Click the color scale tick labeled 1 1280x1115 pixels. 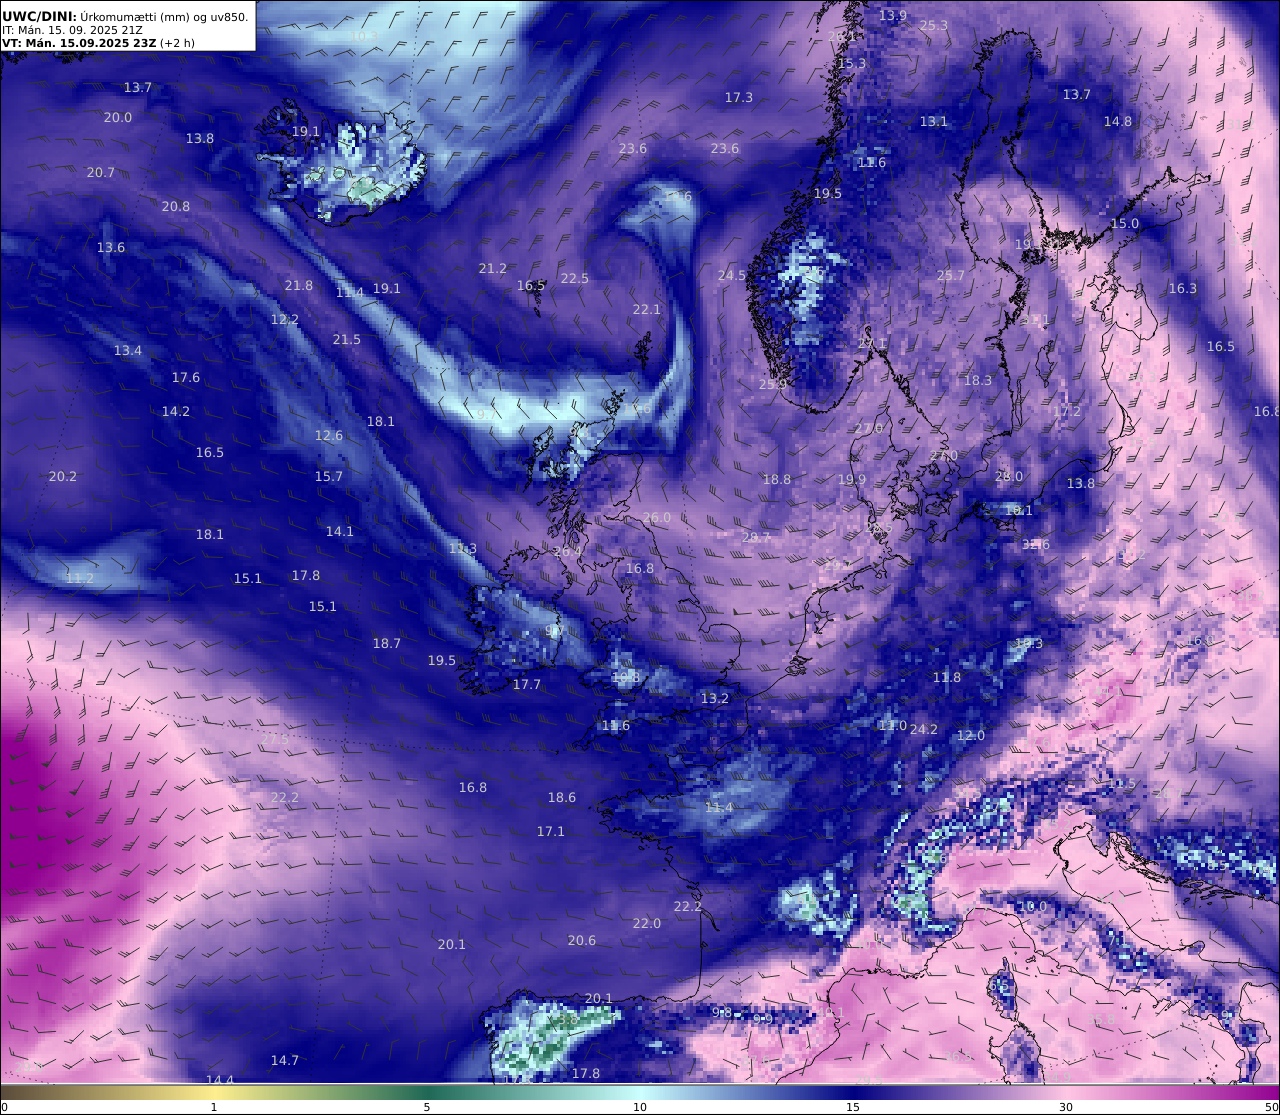point(214,1107)
